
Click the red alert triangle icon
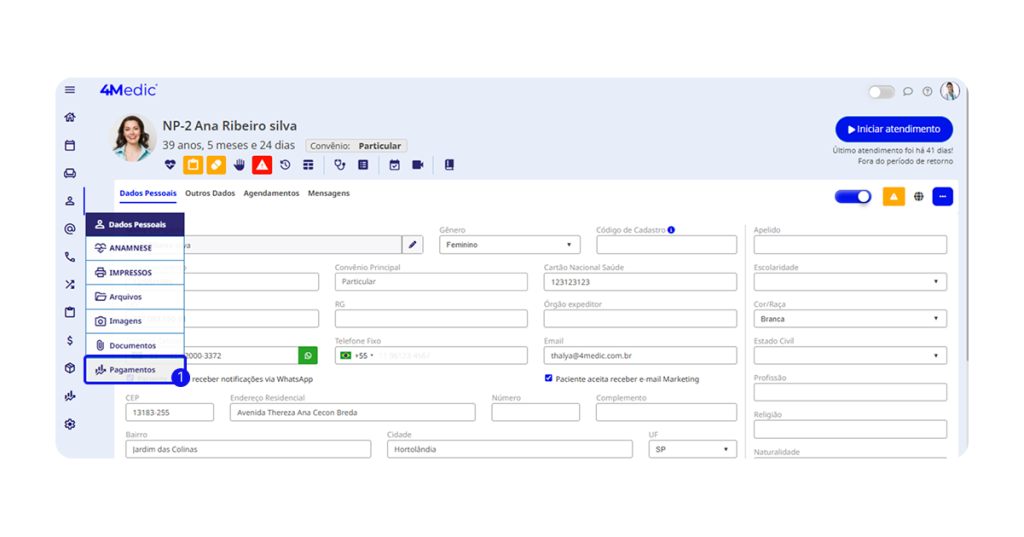click(261, 165)
